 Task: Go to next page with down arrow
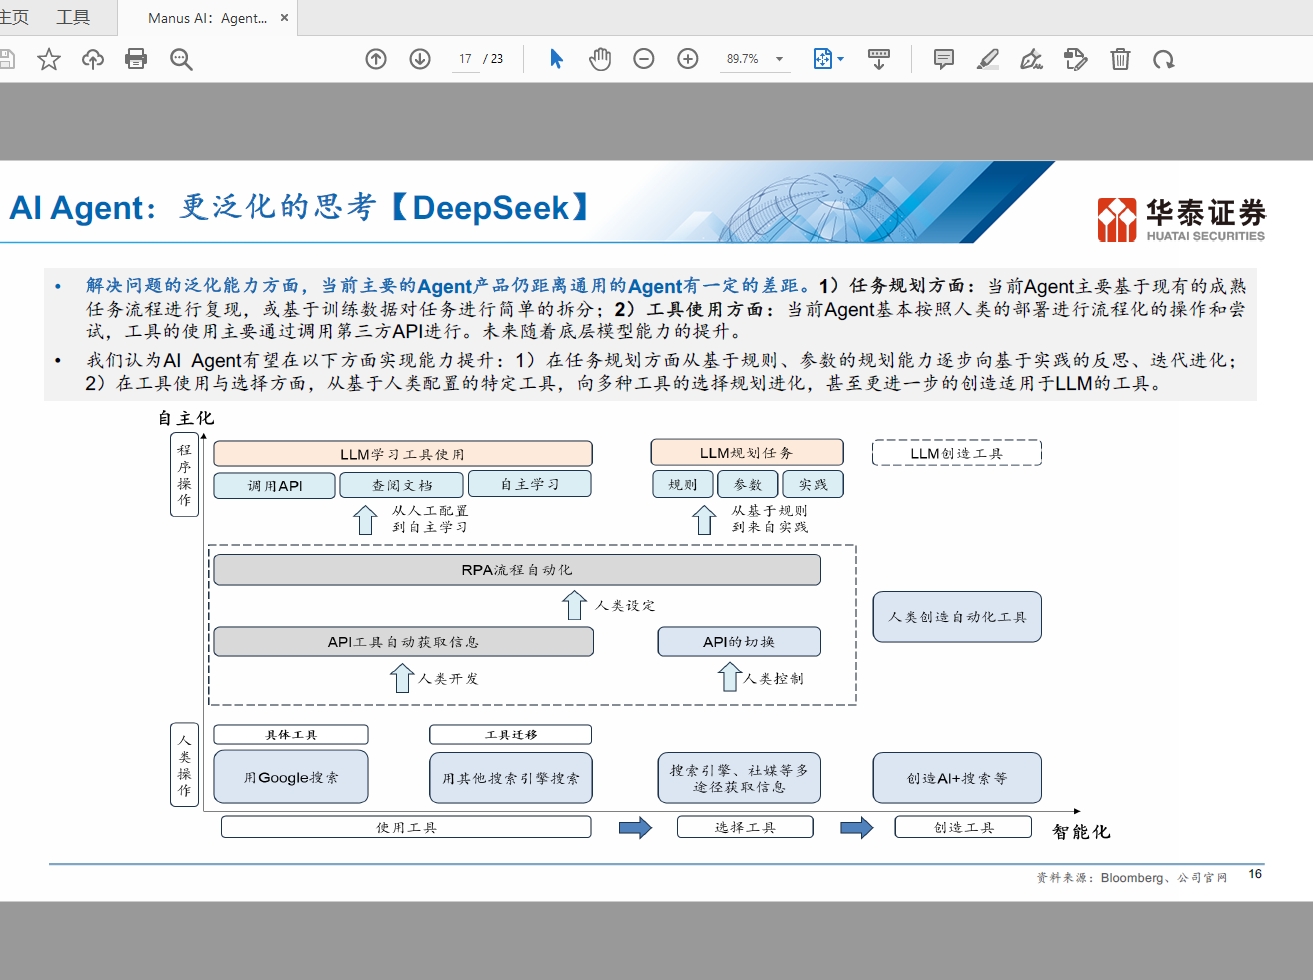(420, 60)
